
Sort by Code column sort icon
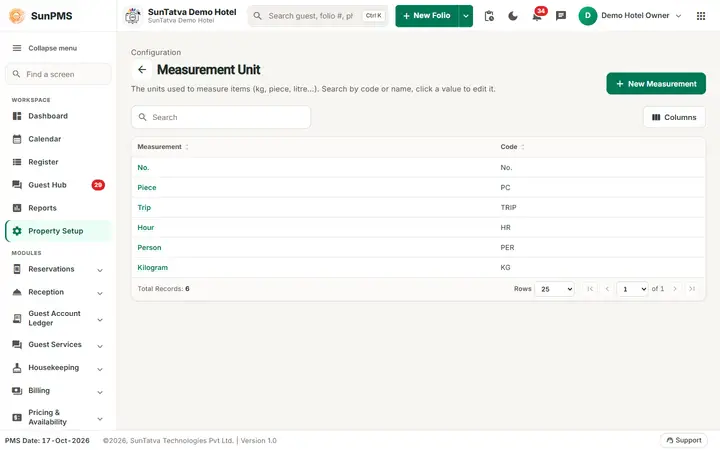pos(523,147)
